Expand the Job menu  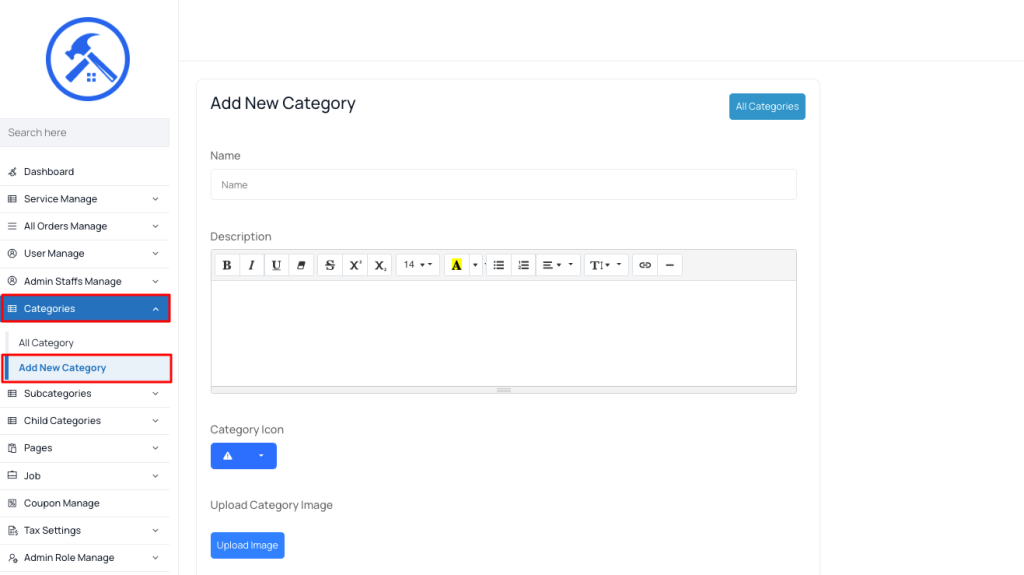pyautogui.click(x=85, y=476)
